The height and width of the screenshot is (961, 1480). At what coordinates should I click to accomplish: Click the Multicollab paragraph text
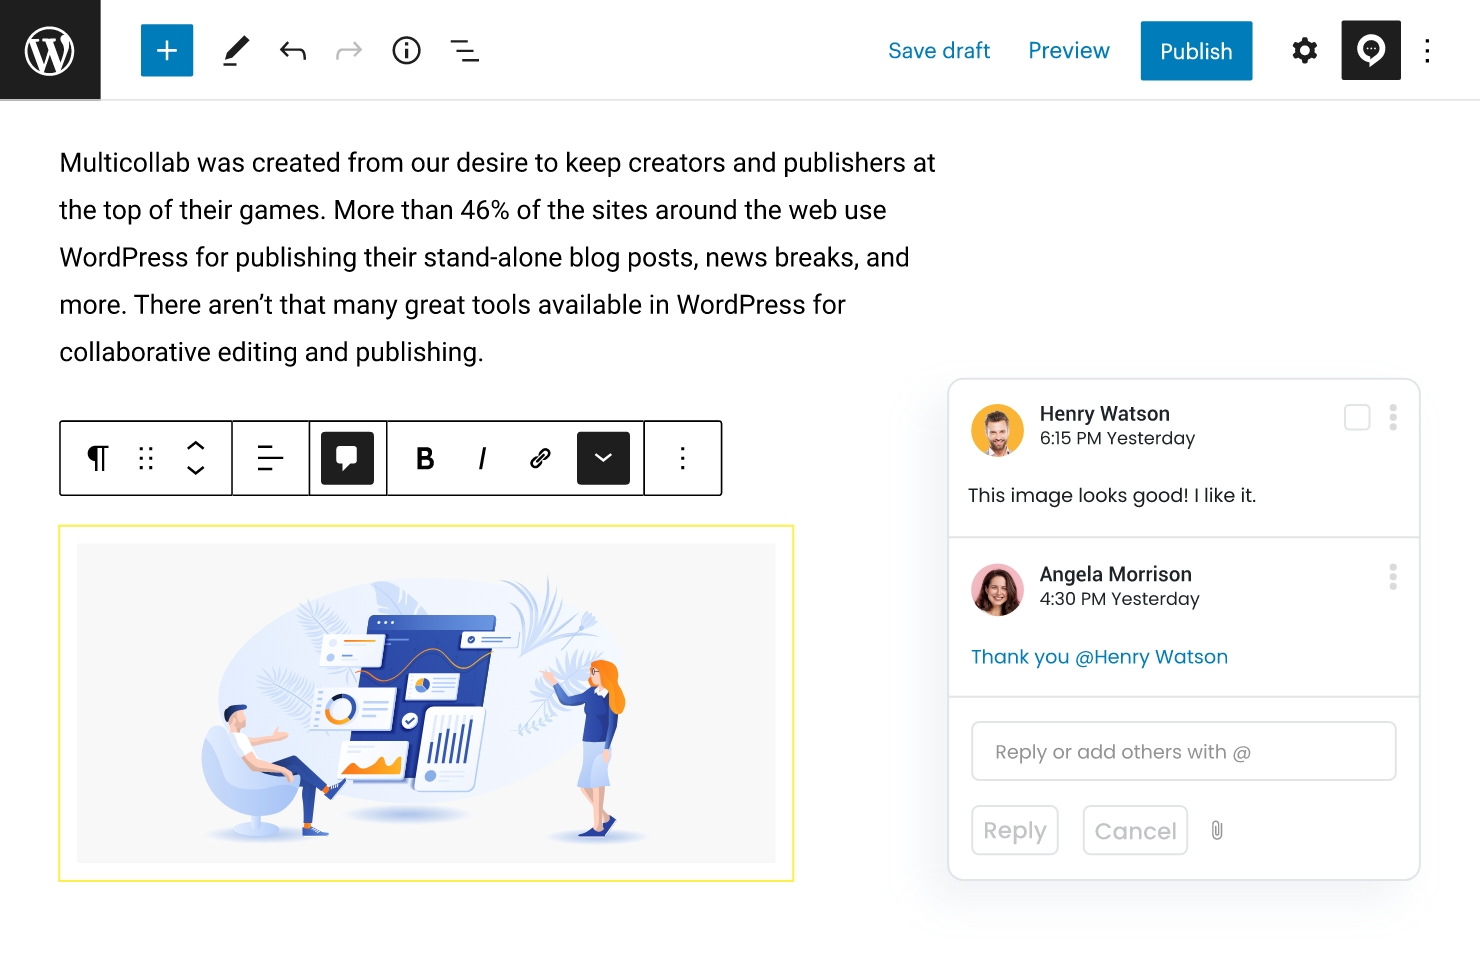[498, 257]
